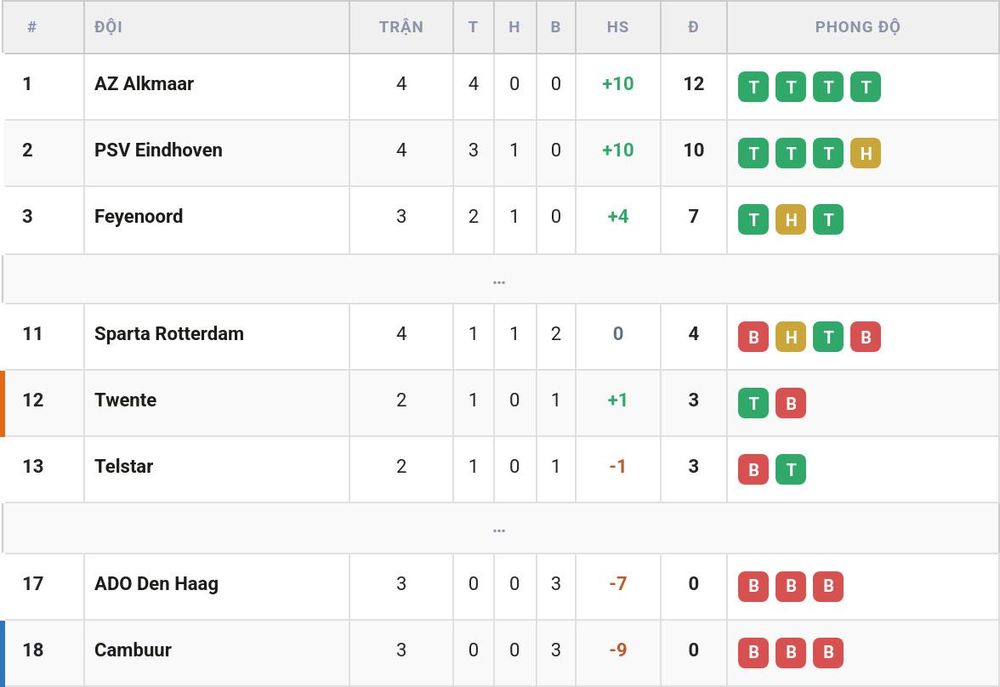Click the ĐỘI column header

[x=108, y=27]
